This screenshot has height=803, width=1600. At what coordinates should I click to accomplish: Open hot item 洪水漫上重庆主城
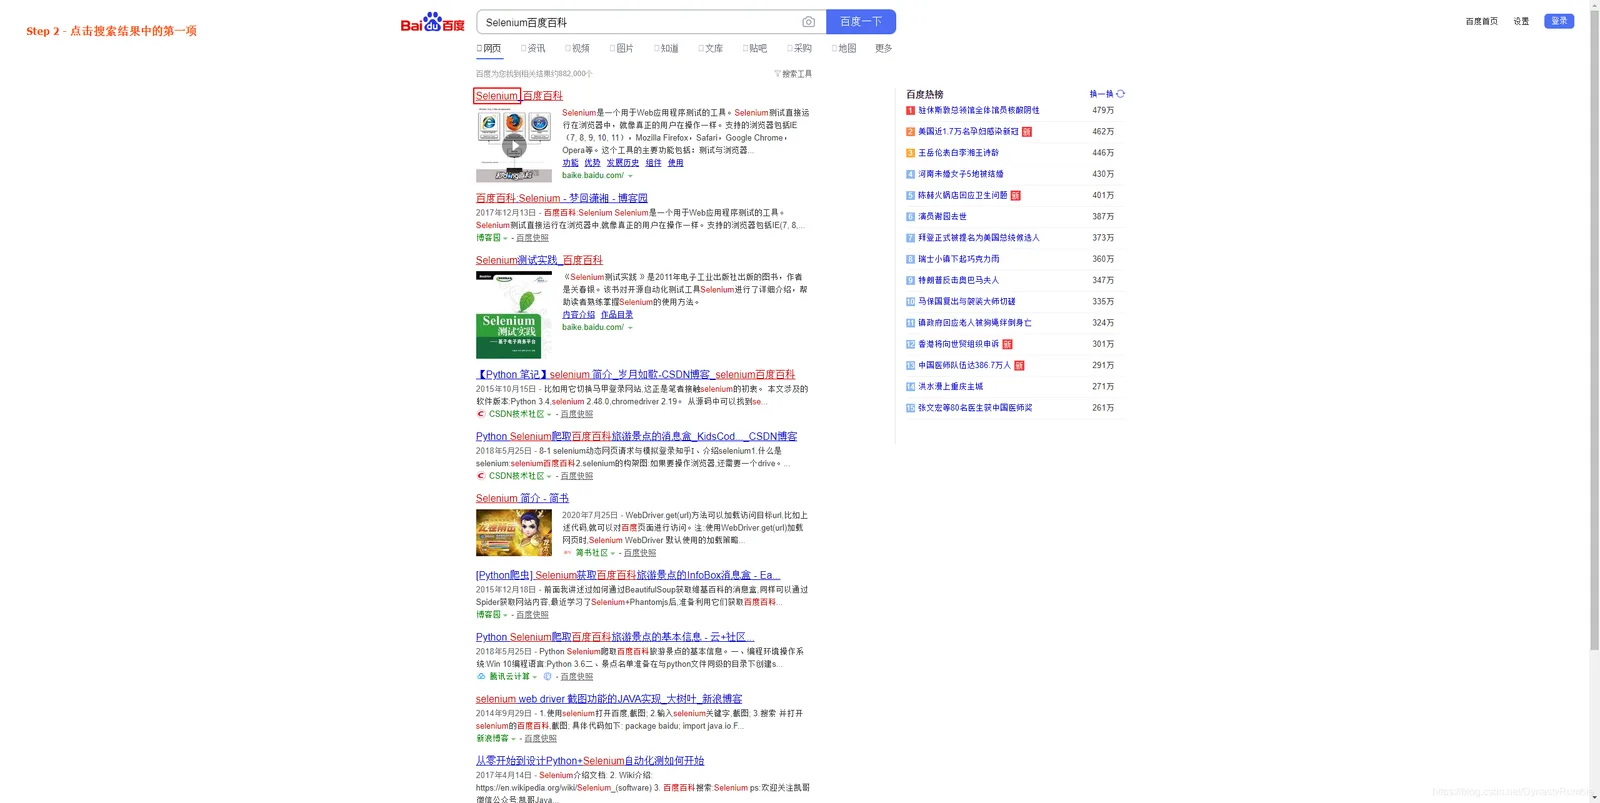[x=950, y=387]
